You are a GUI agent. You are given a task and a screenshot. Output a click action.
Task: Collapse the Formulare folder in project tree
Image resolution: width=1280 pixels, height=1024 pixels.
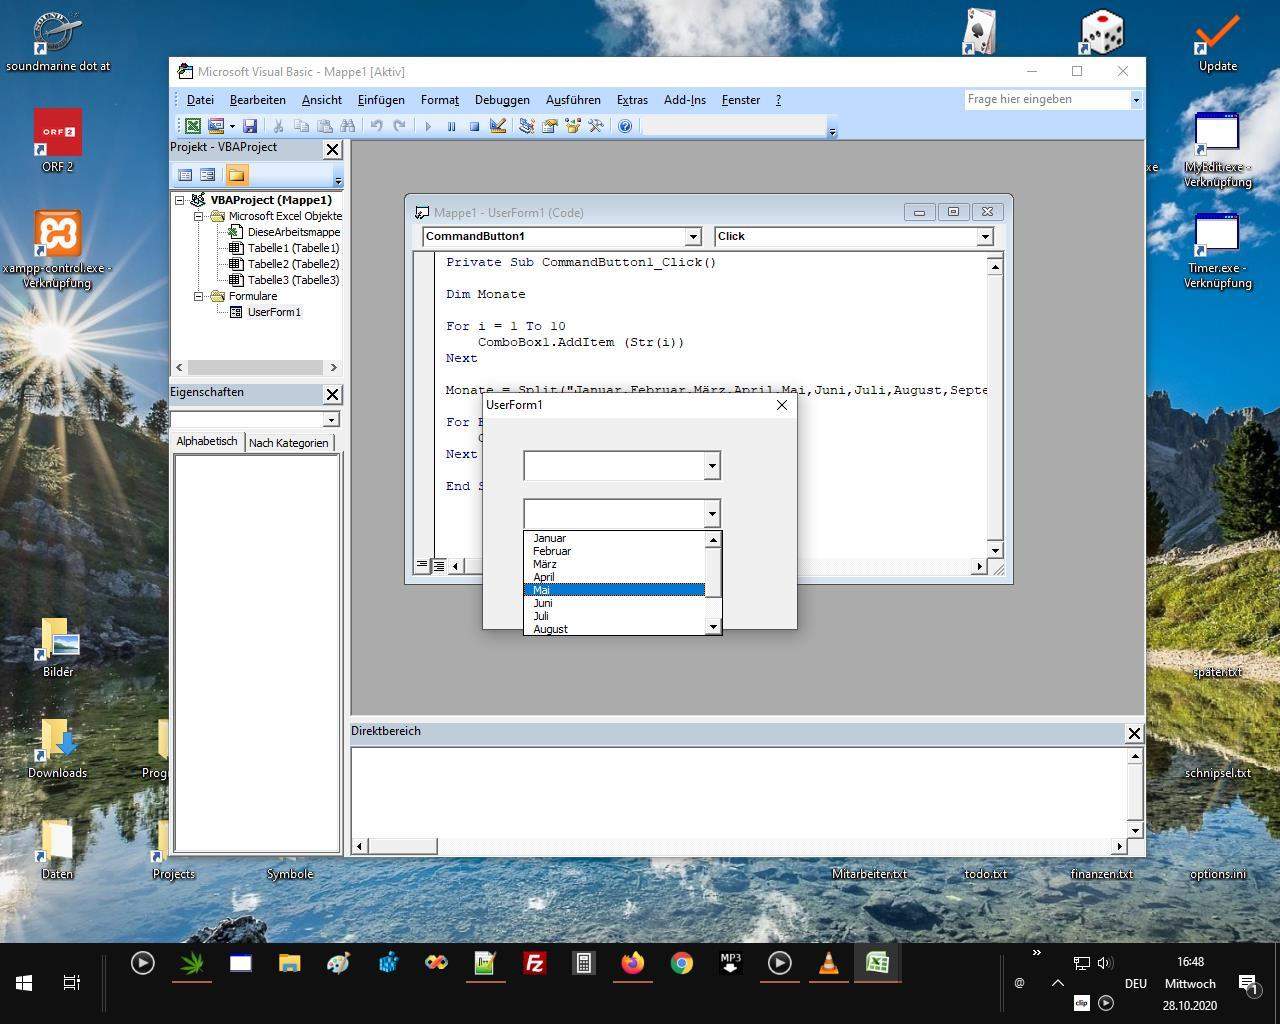(198, 296)
